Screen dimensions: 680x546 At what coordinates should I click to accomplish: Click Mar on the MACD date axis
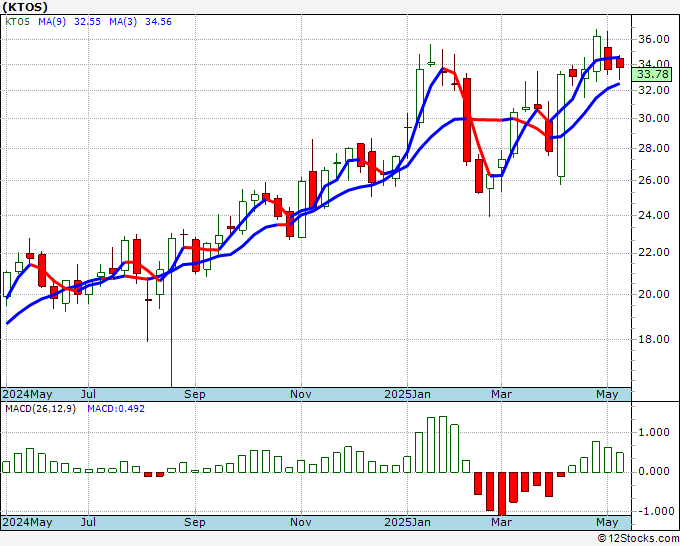tap(501, 522)
